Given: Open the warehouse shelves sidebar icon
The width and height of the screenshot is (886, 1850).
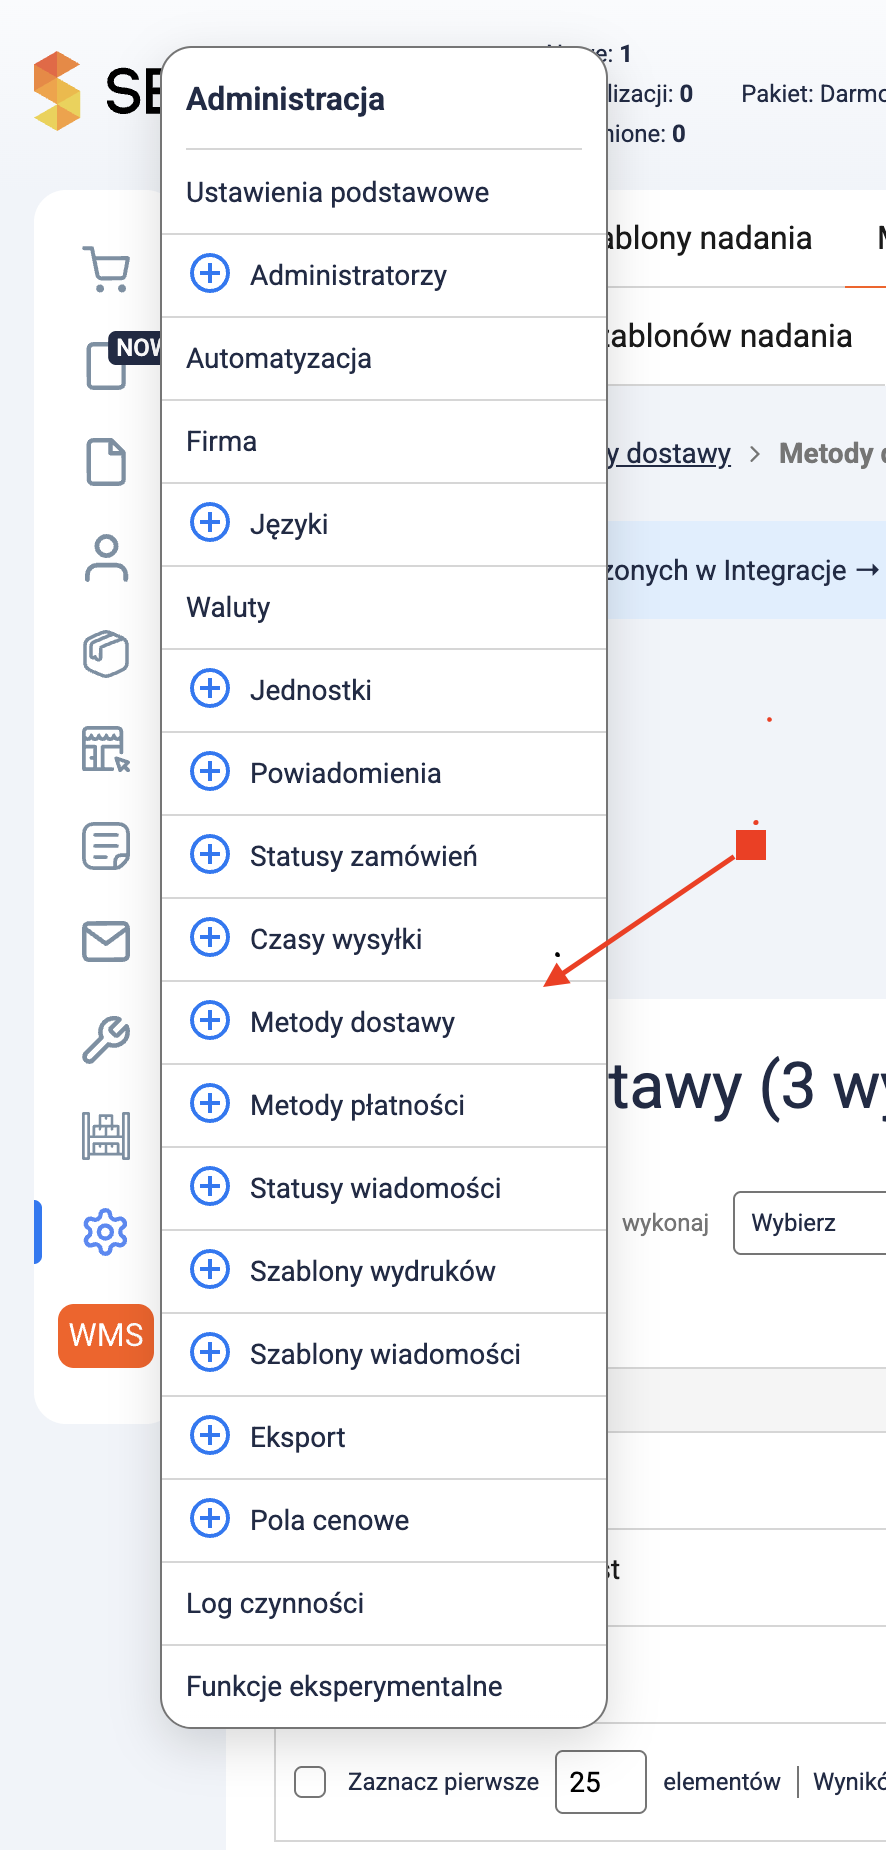Looking at the screenshot, I should (106, 1136).
